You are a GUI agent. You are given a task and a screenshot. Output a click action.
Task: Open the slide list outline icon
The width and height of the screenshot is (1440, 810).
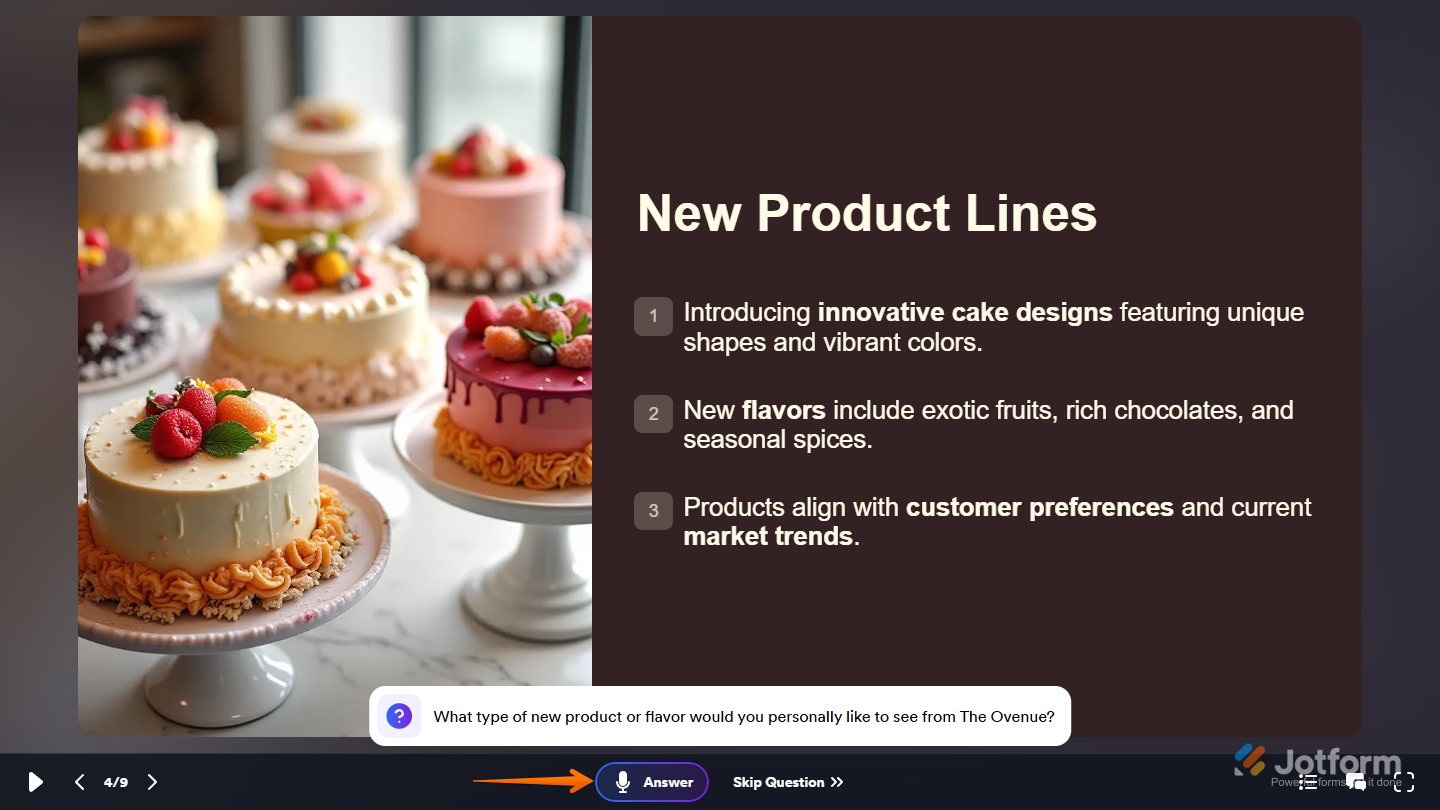coord(1308,782)
